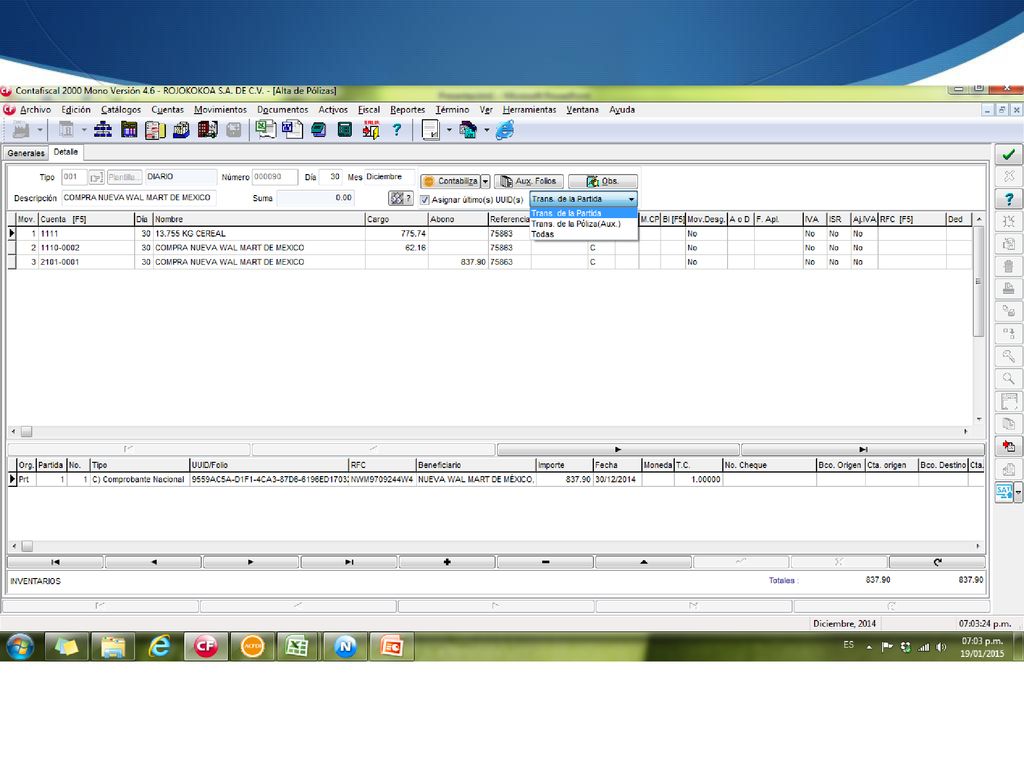
Task: Click the organization chart toolbar icon
Action: pyautogui.click(x=103, y=130)
